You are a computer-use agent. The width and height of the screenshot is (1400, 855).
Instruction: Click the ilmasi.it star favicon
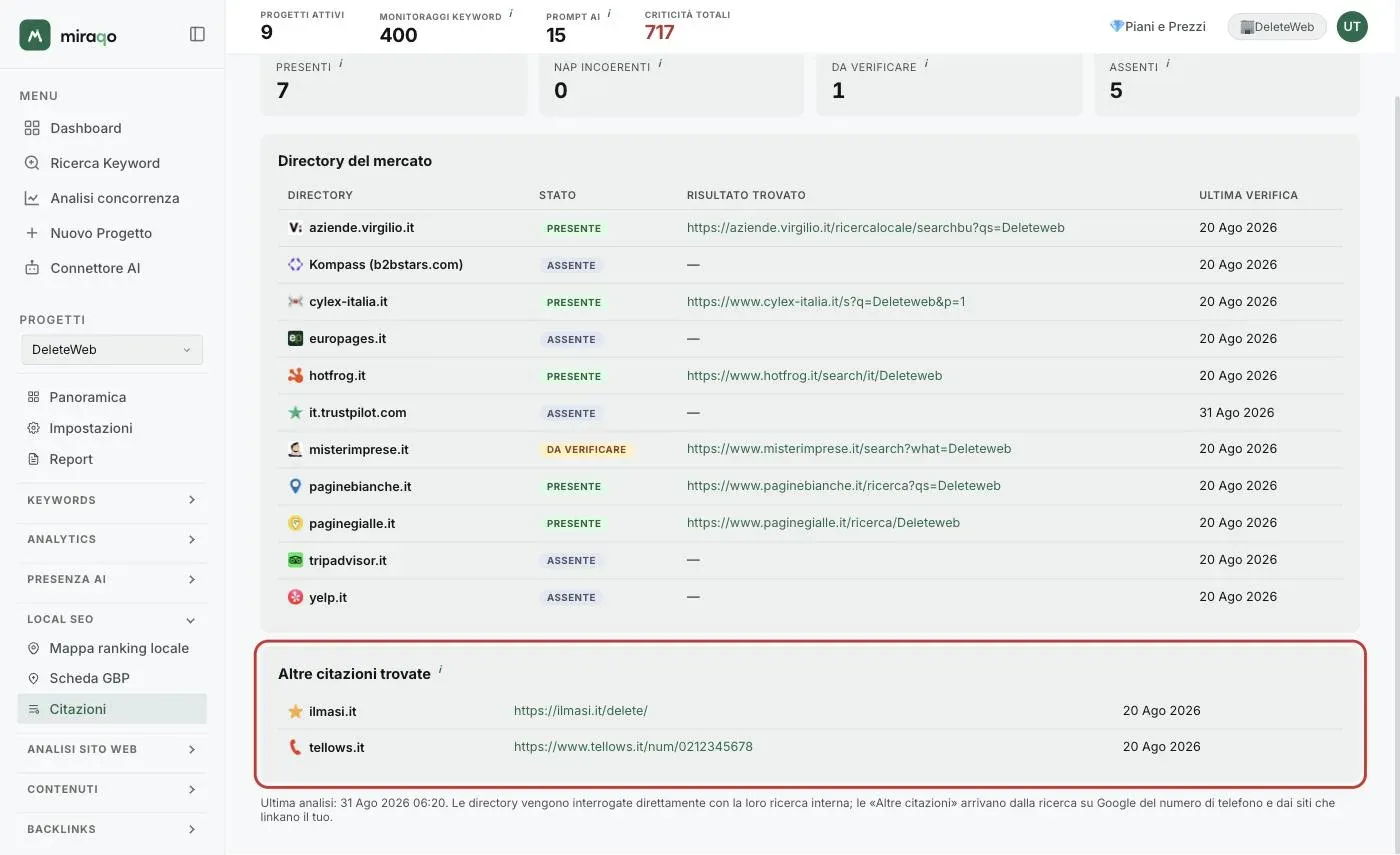pos(295,712)
